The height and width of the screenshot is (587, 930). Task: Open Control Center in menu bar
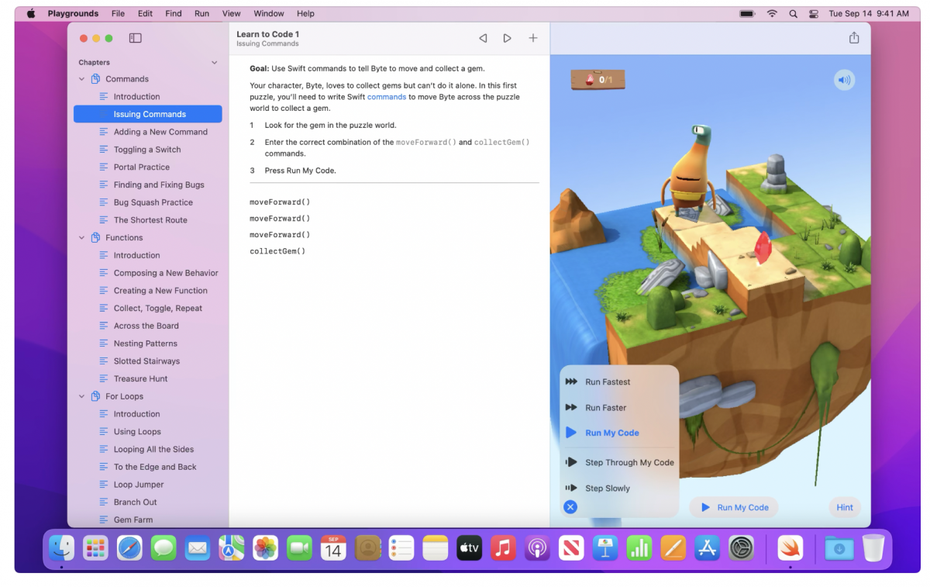pyautogui.click(x=814, y=14)
